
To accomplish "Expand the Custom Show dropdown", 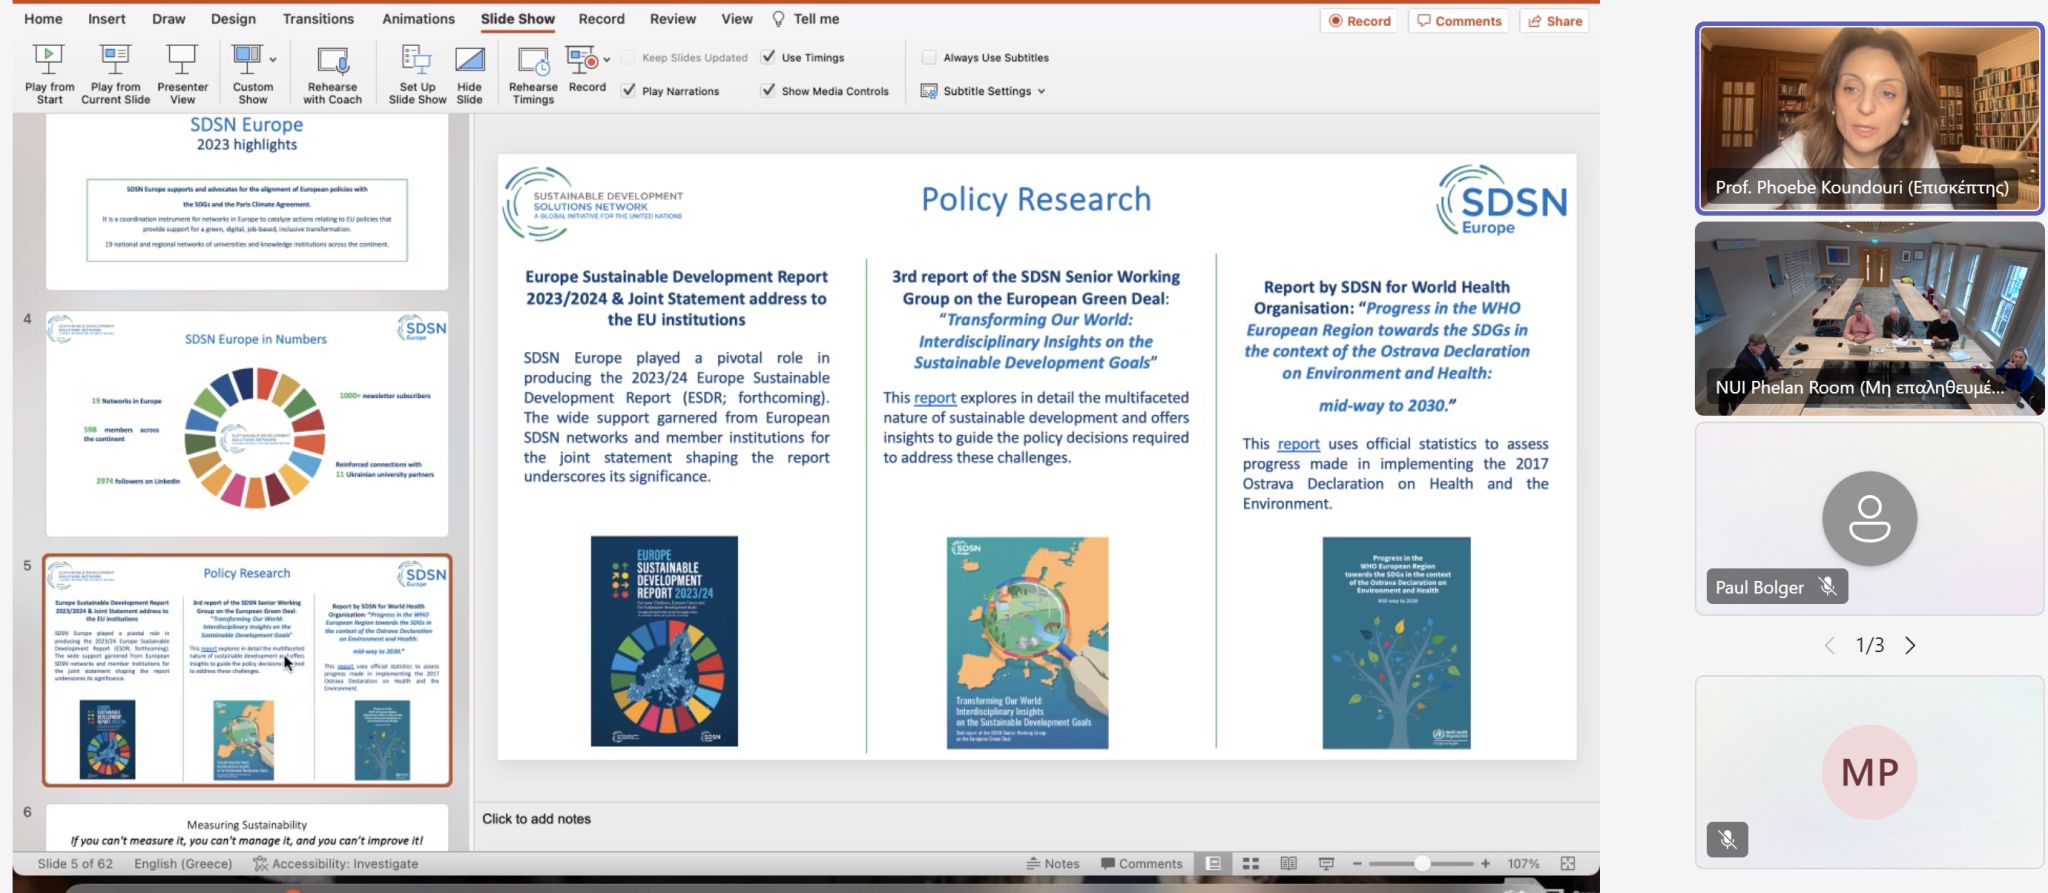I will pyautogui.click(x=272, y=60).
